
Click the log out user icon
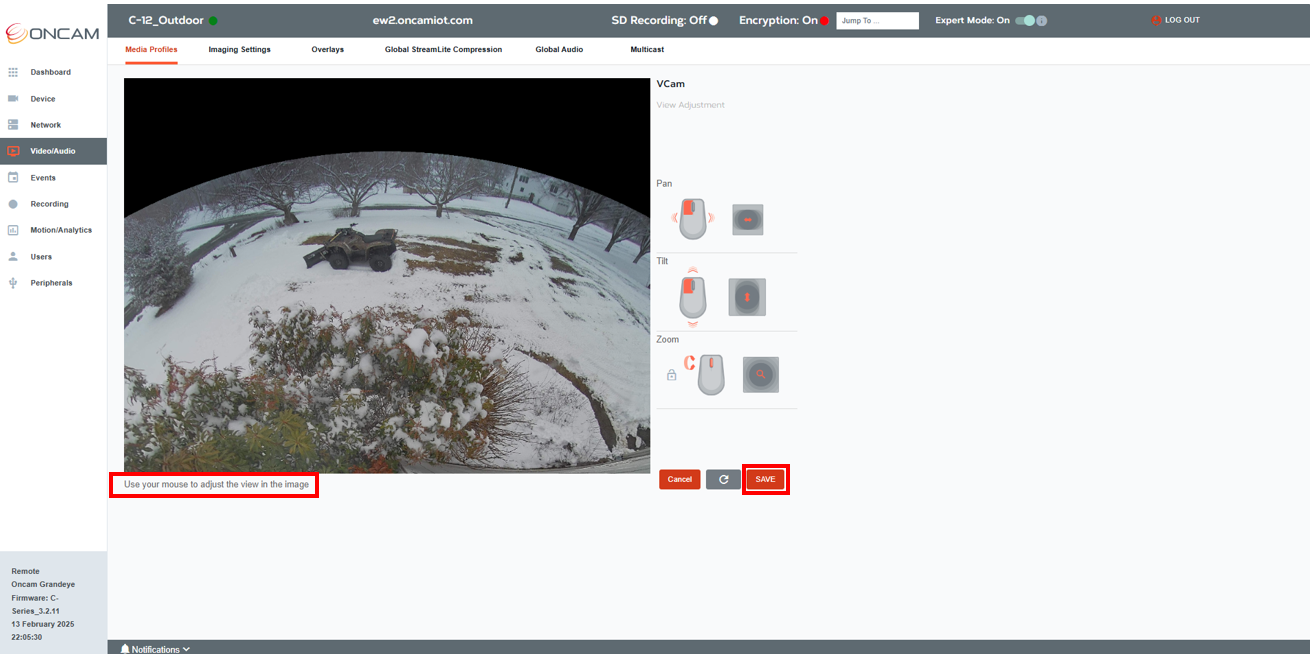point(1157,20)
